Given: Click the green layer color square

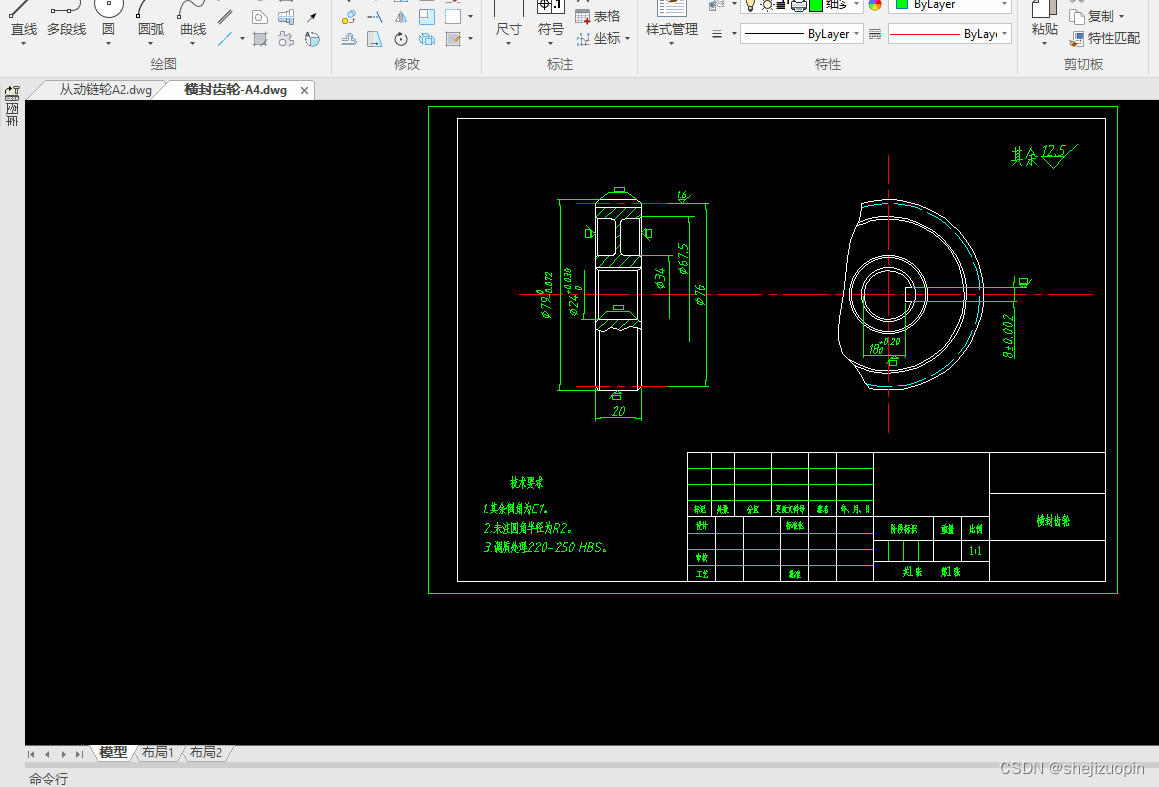Looking at the screenshot, I should (x=816, y=5).
